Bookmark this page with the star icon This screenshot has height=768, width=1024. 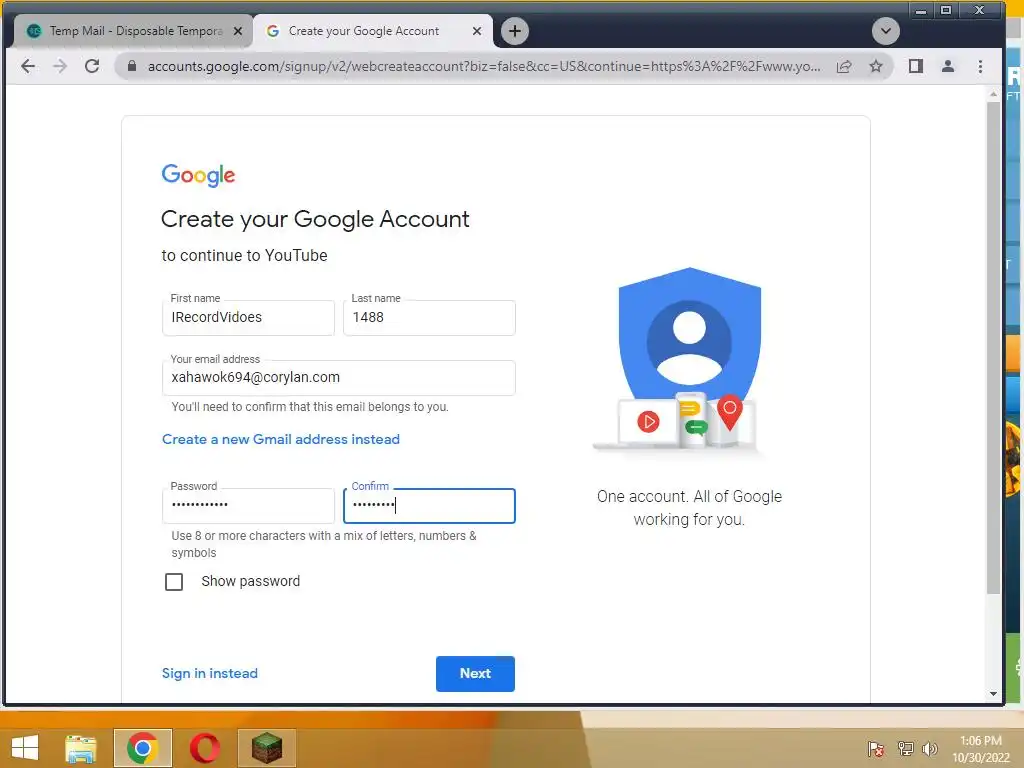tap(876, 66)
